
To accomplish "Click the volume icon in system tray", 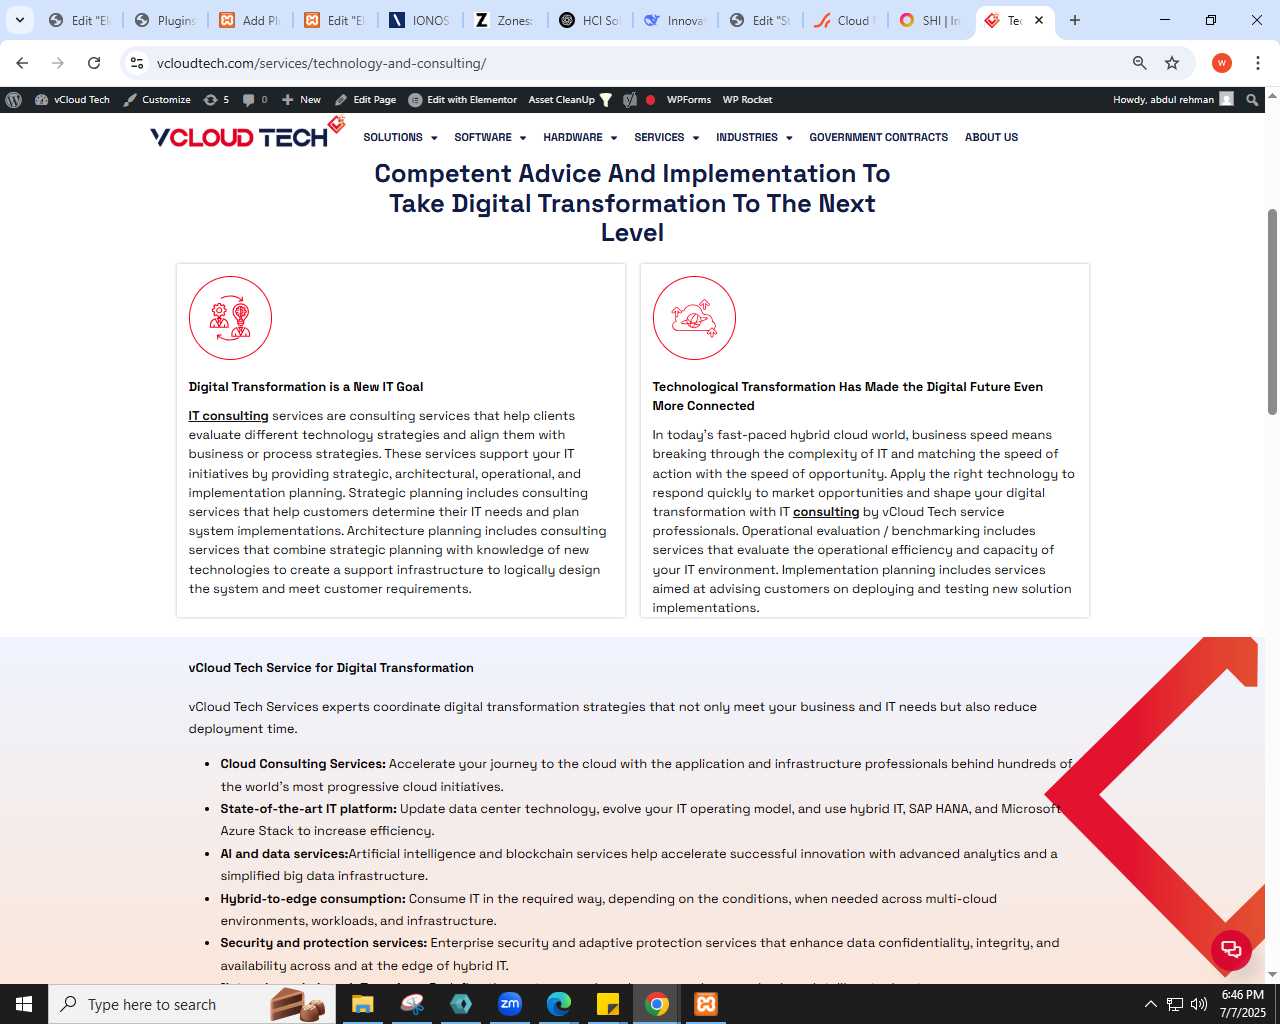I will (x=1199, y=1004).
